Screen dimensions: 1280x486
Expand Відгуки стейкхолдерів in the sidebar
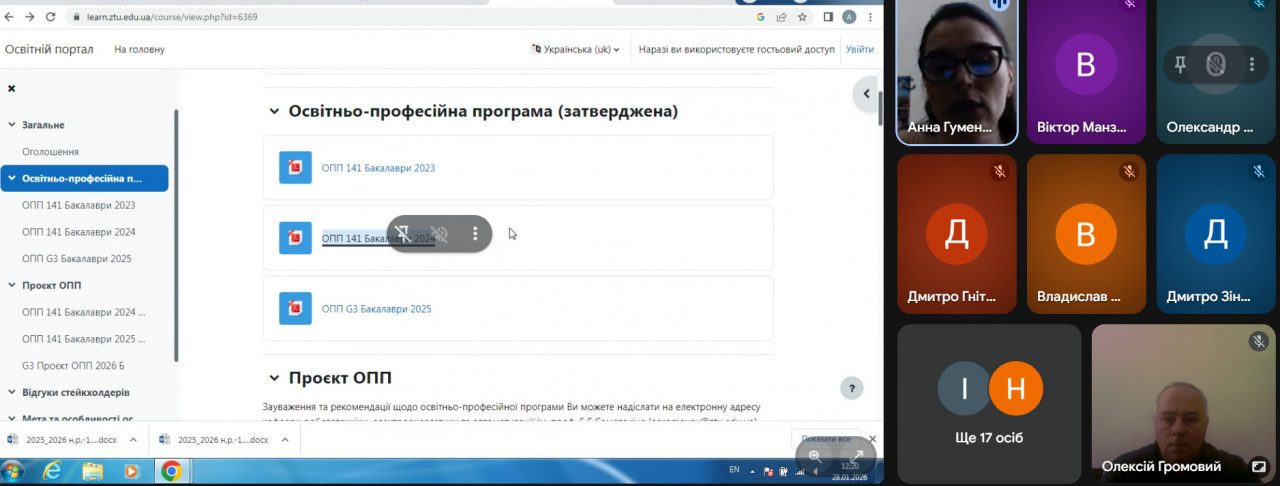pyautogui.click(x=12, y=392)
